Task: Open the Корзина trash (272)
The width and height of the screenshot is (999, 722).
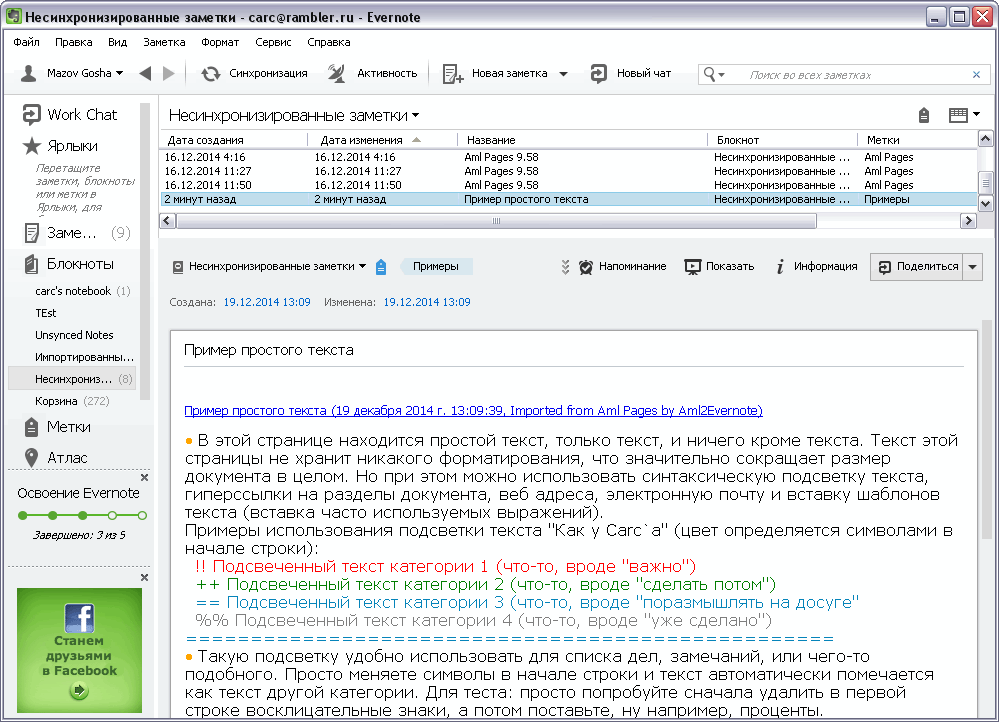Action: click(x=71, y=401)
